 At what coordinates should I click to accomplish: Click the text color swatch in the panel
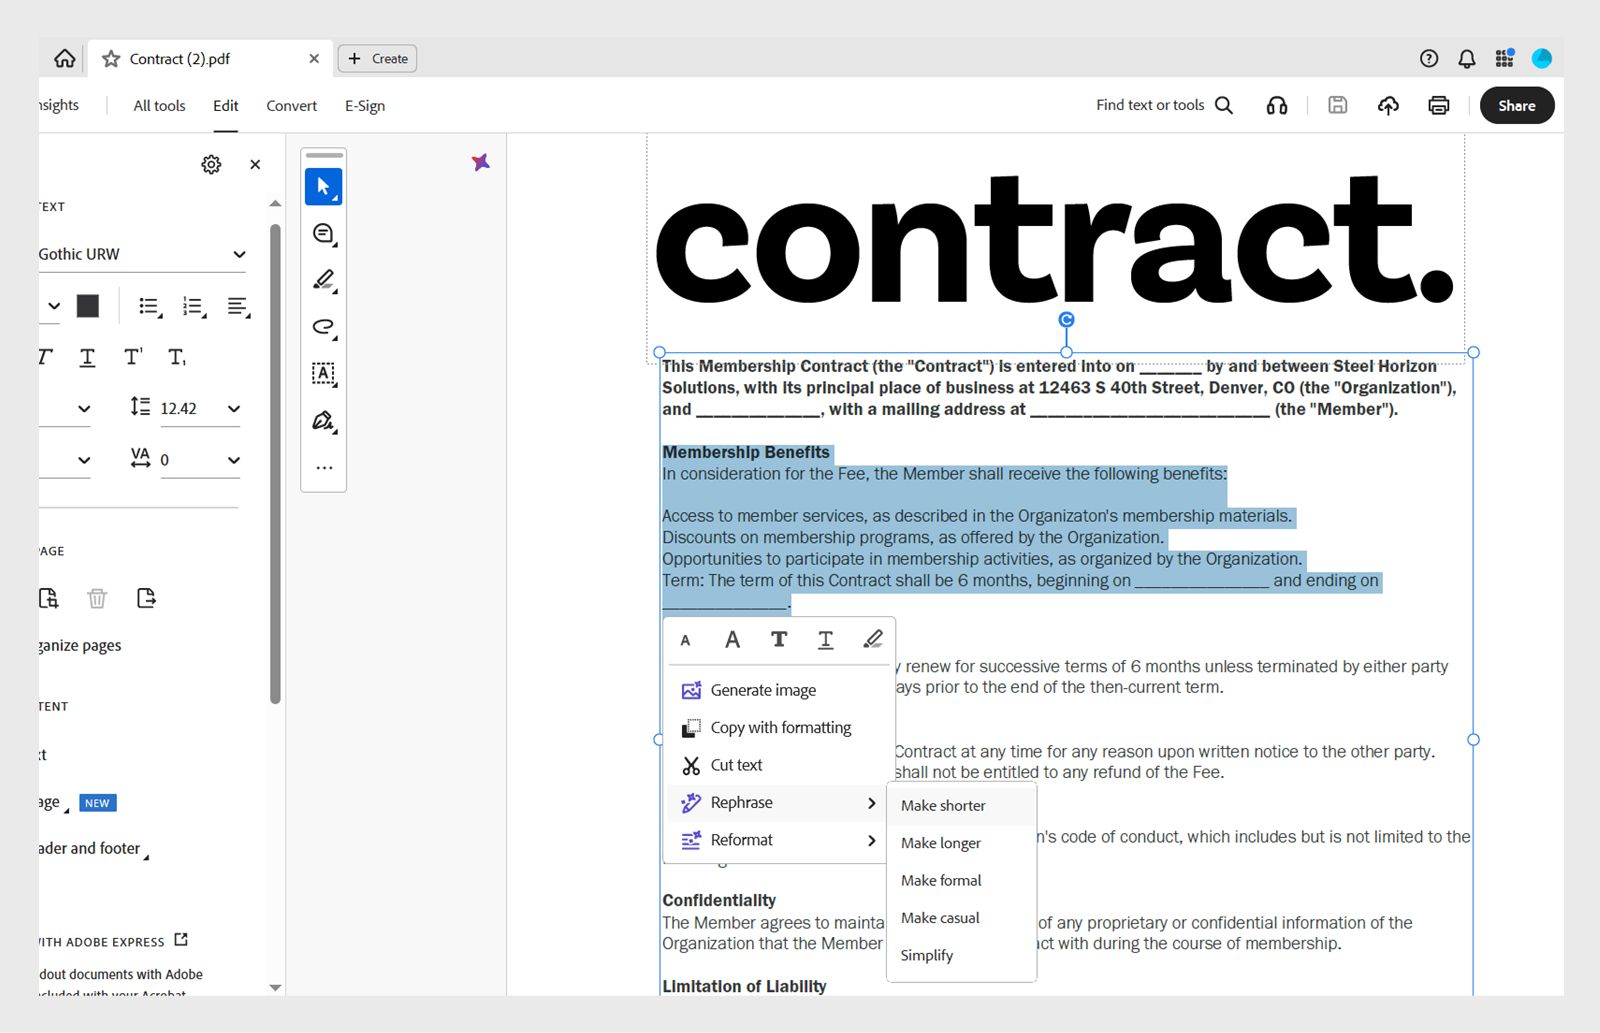point(87,306)
